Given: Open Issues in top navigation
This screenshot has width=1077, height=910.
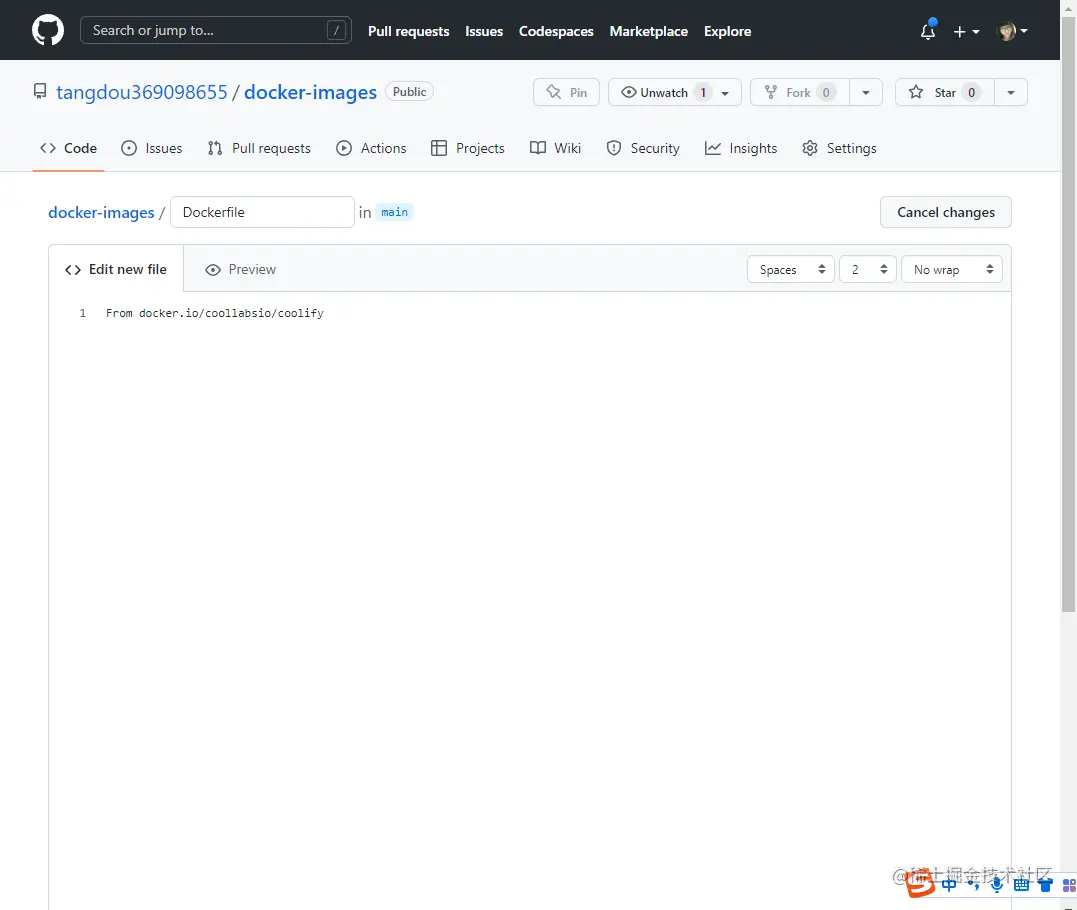Looking at the screenshot, I should 484,32.
